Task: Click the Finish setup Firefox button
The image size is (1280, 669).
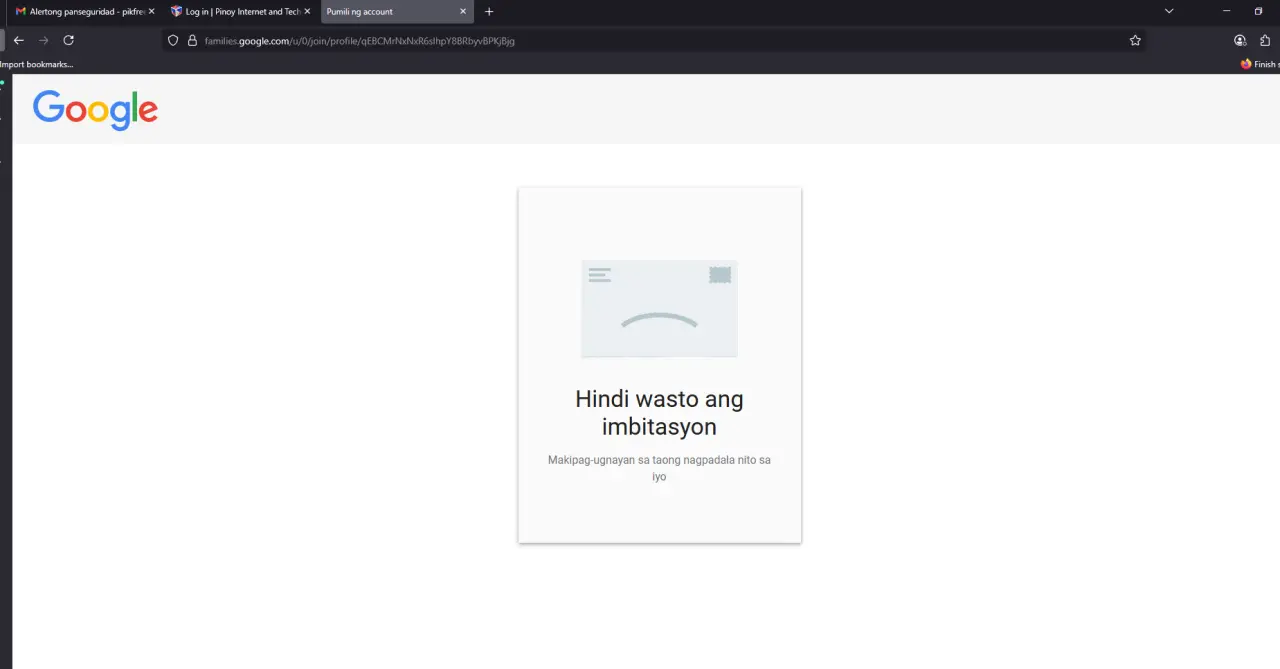Action: (x=1259, y=64)
